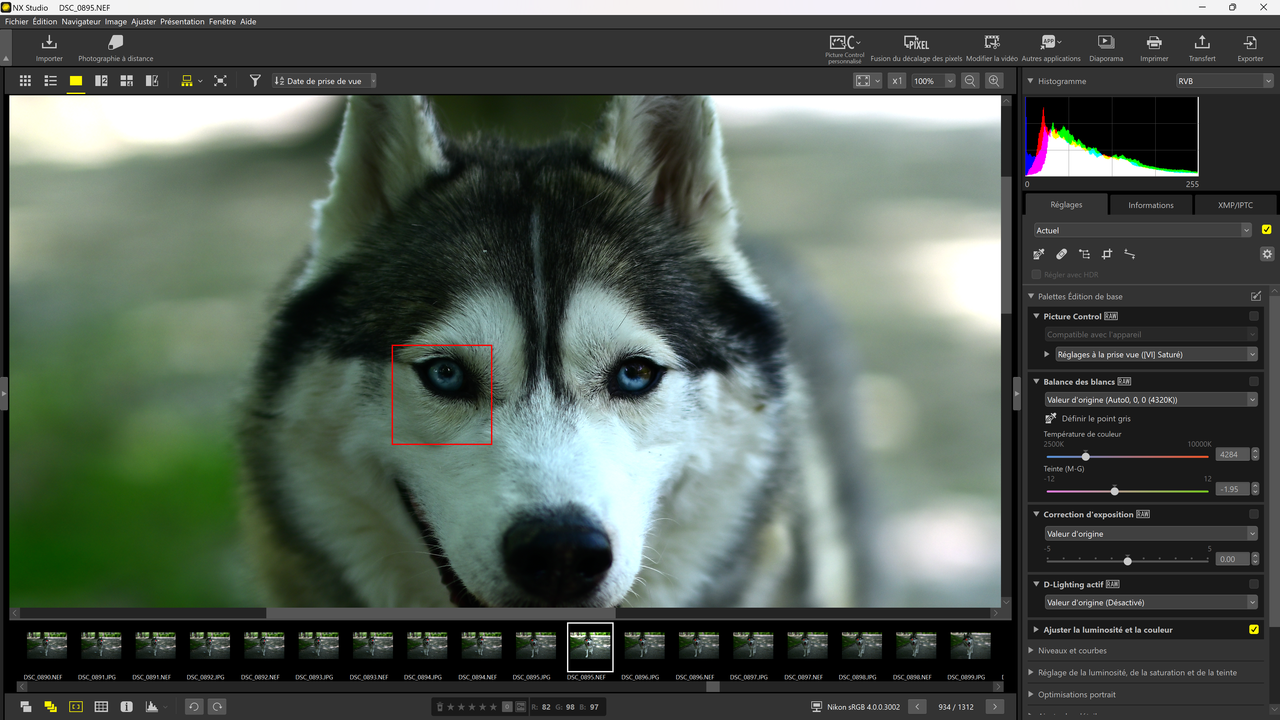This screenshot has height=720, width=1280.
Task: Toggle the Picture Control checkbox
Action: [1254, 316]
